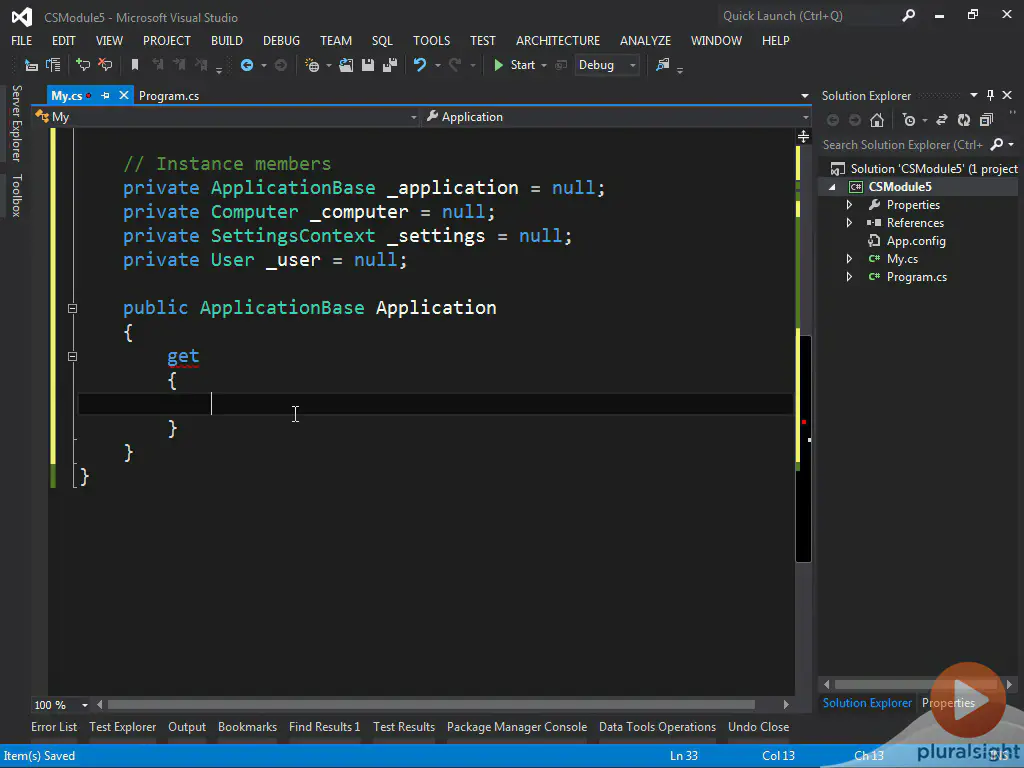The height and width of the screenshot is (768, 1024).
Task: Click the Navigate Backward toolbar icon
Action: (x=247, y=65)
